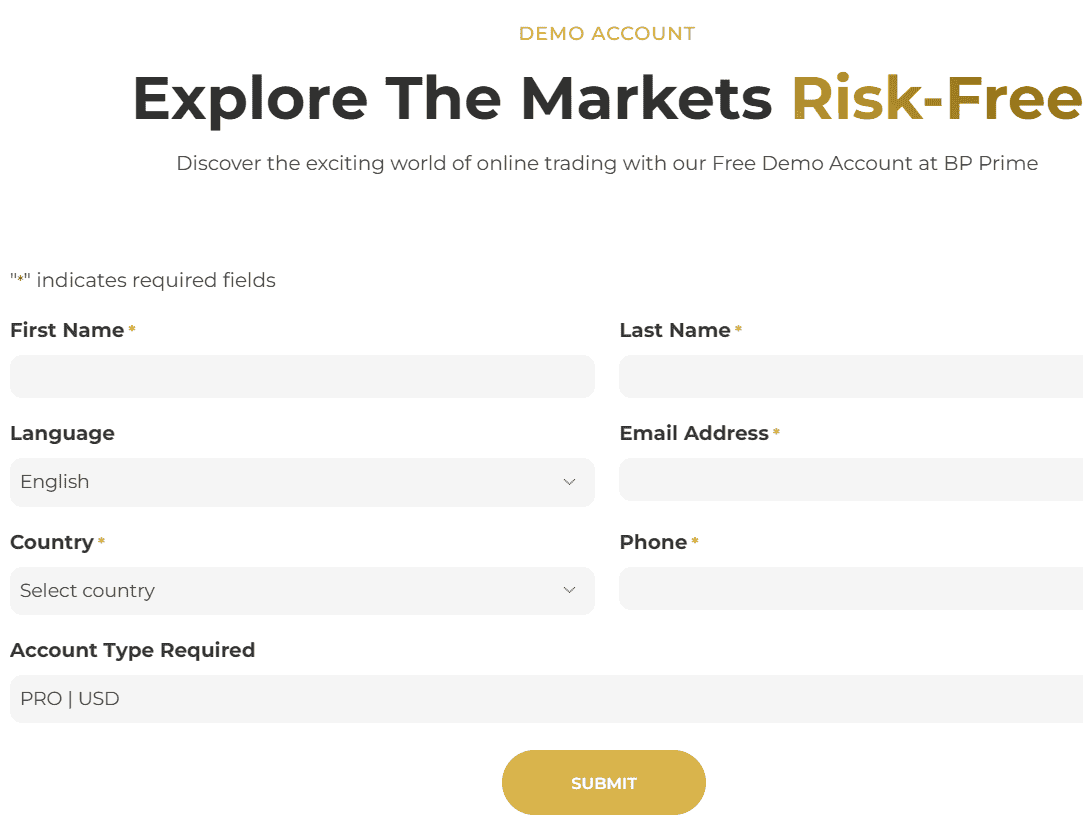Click inside the Email Address field
Image resolution: width=1083 pixels, height=822 pixels.
[850, 479]
